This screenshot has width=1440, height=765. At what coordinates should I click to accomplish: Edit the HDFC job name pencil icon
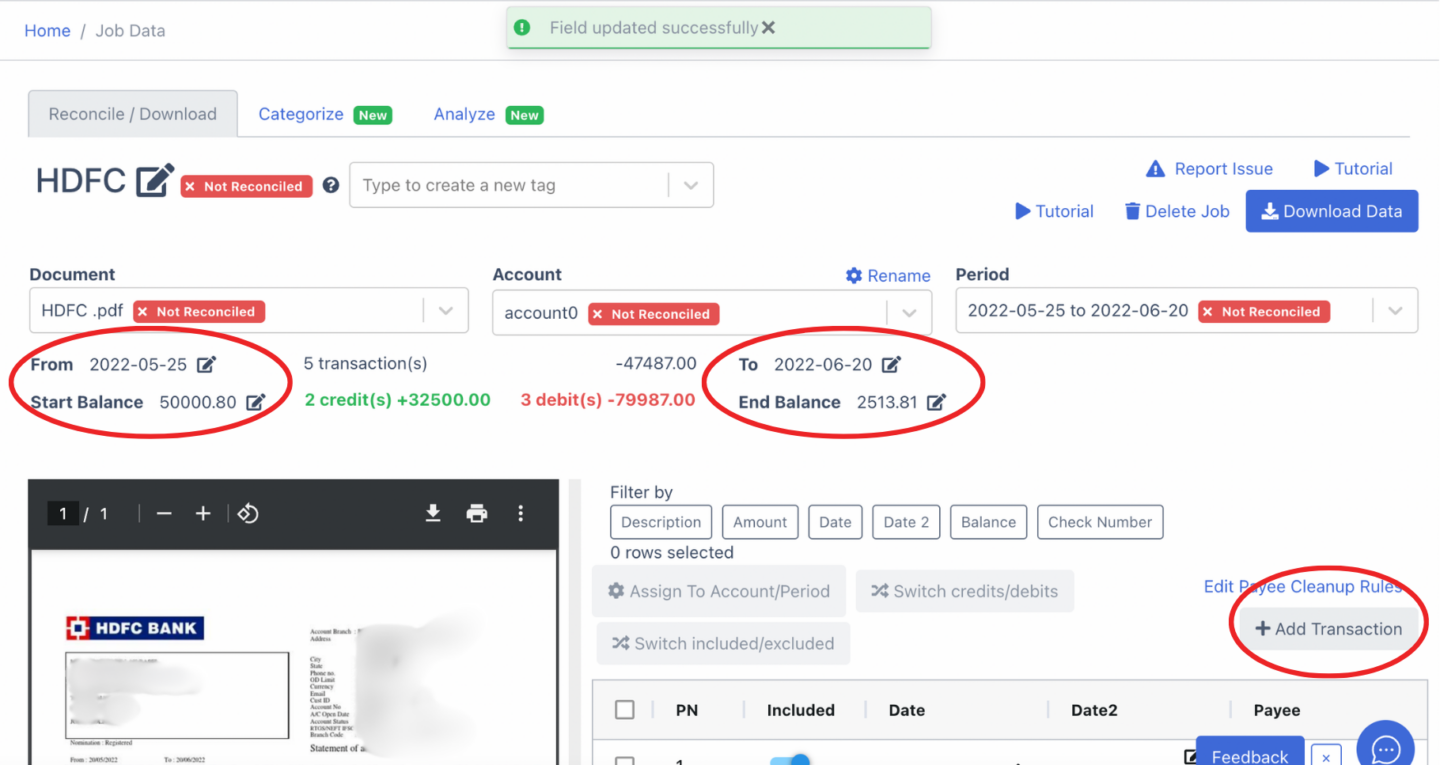click(155, 181)
